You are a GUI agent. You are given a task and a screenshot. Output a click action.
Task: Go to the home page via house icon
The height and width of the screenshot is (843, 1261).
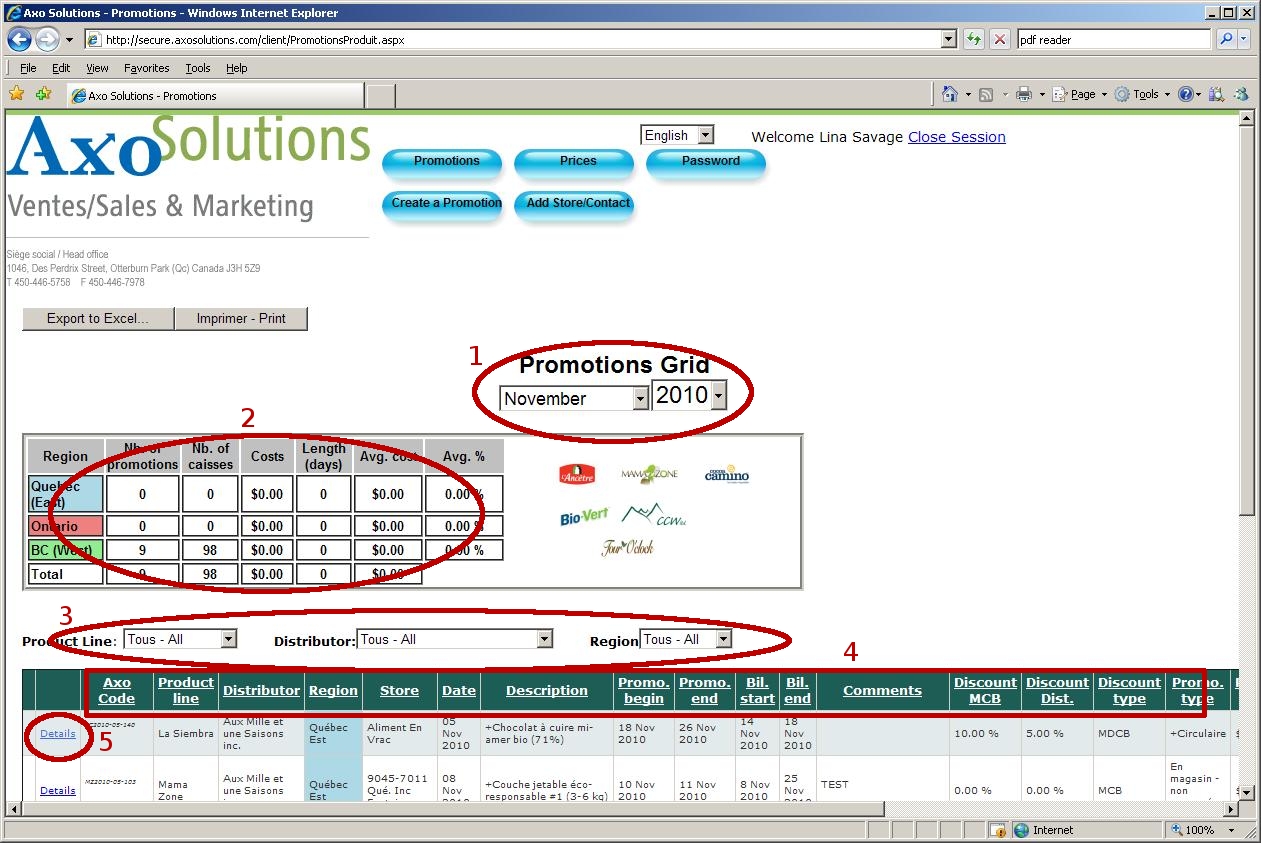click(x=949, y=94)
